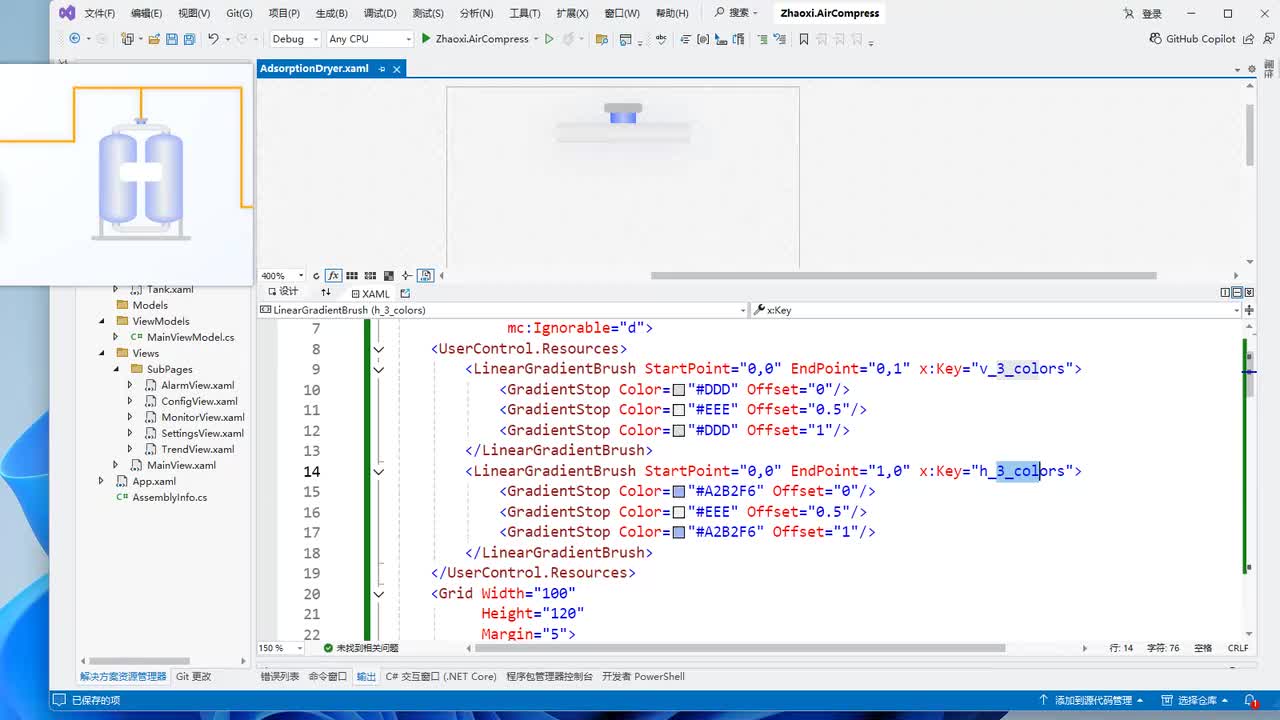The image size is (1280, 720).
Task: Toggle the fx effects button in designer
Action: click(x=334, y=276)
